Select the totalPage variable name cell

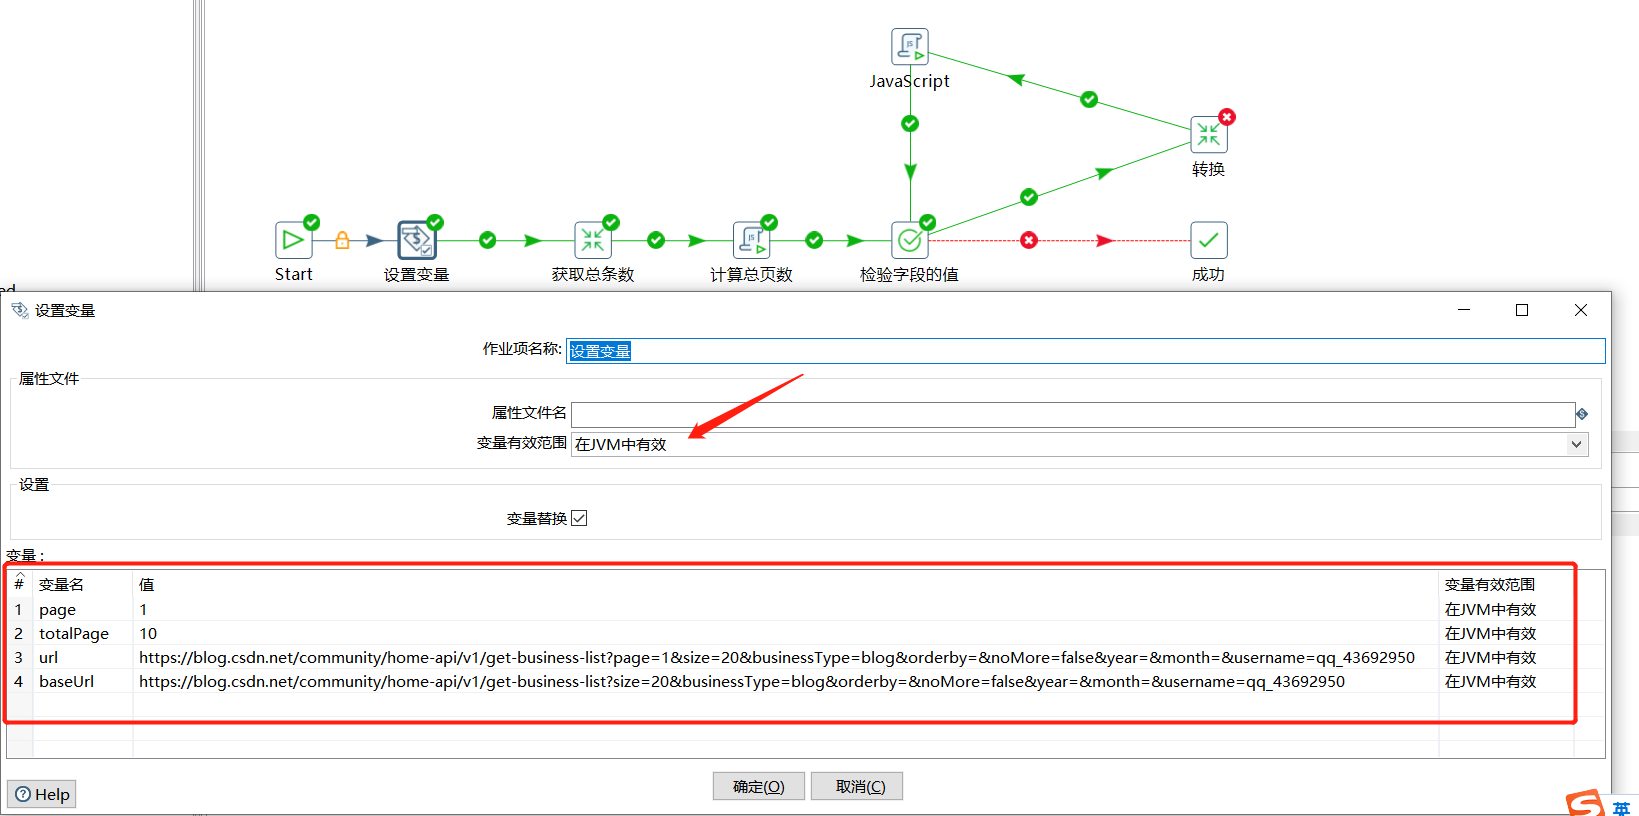tap(83, 633)
